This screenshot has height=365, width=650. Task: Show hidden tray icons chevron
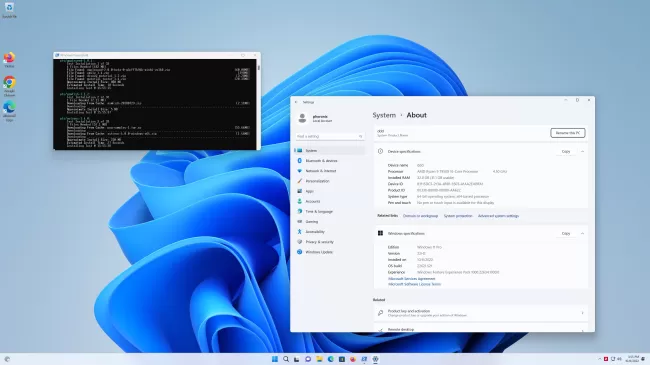point(599,359)
